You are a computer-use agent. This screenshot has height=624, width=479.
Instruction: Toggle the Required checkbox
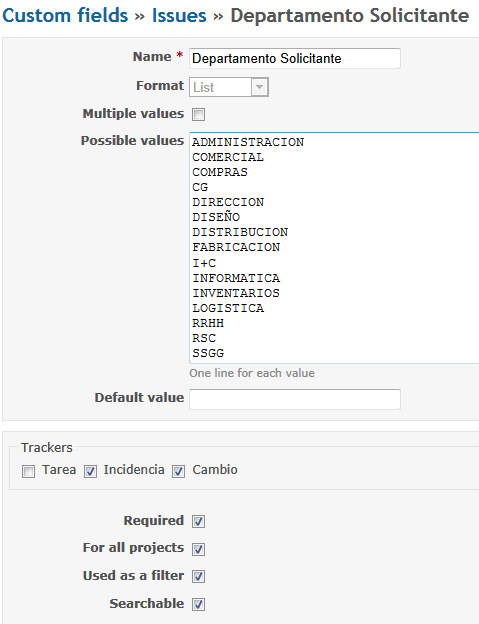(199, 521)
